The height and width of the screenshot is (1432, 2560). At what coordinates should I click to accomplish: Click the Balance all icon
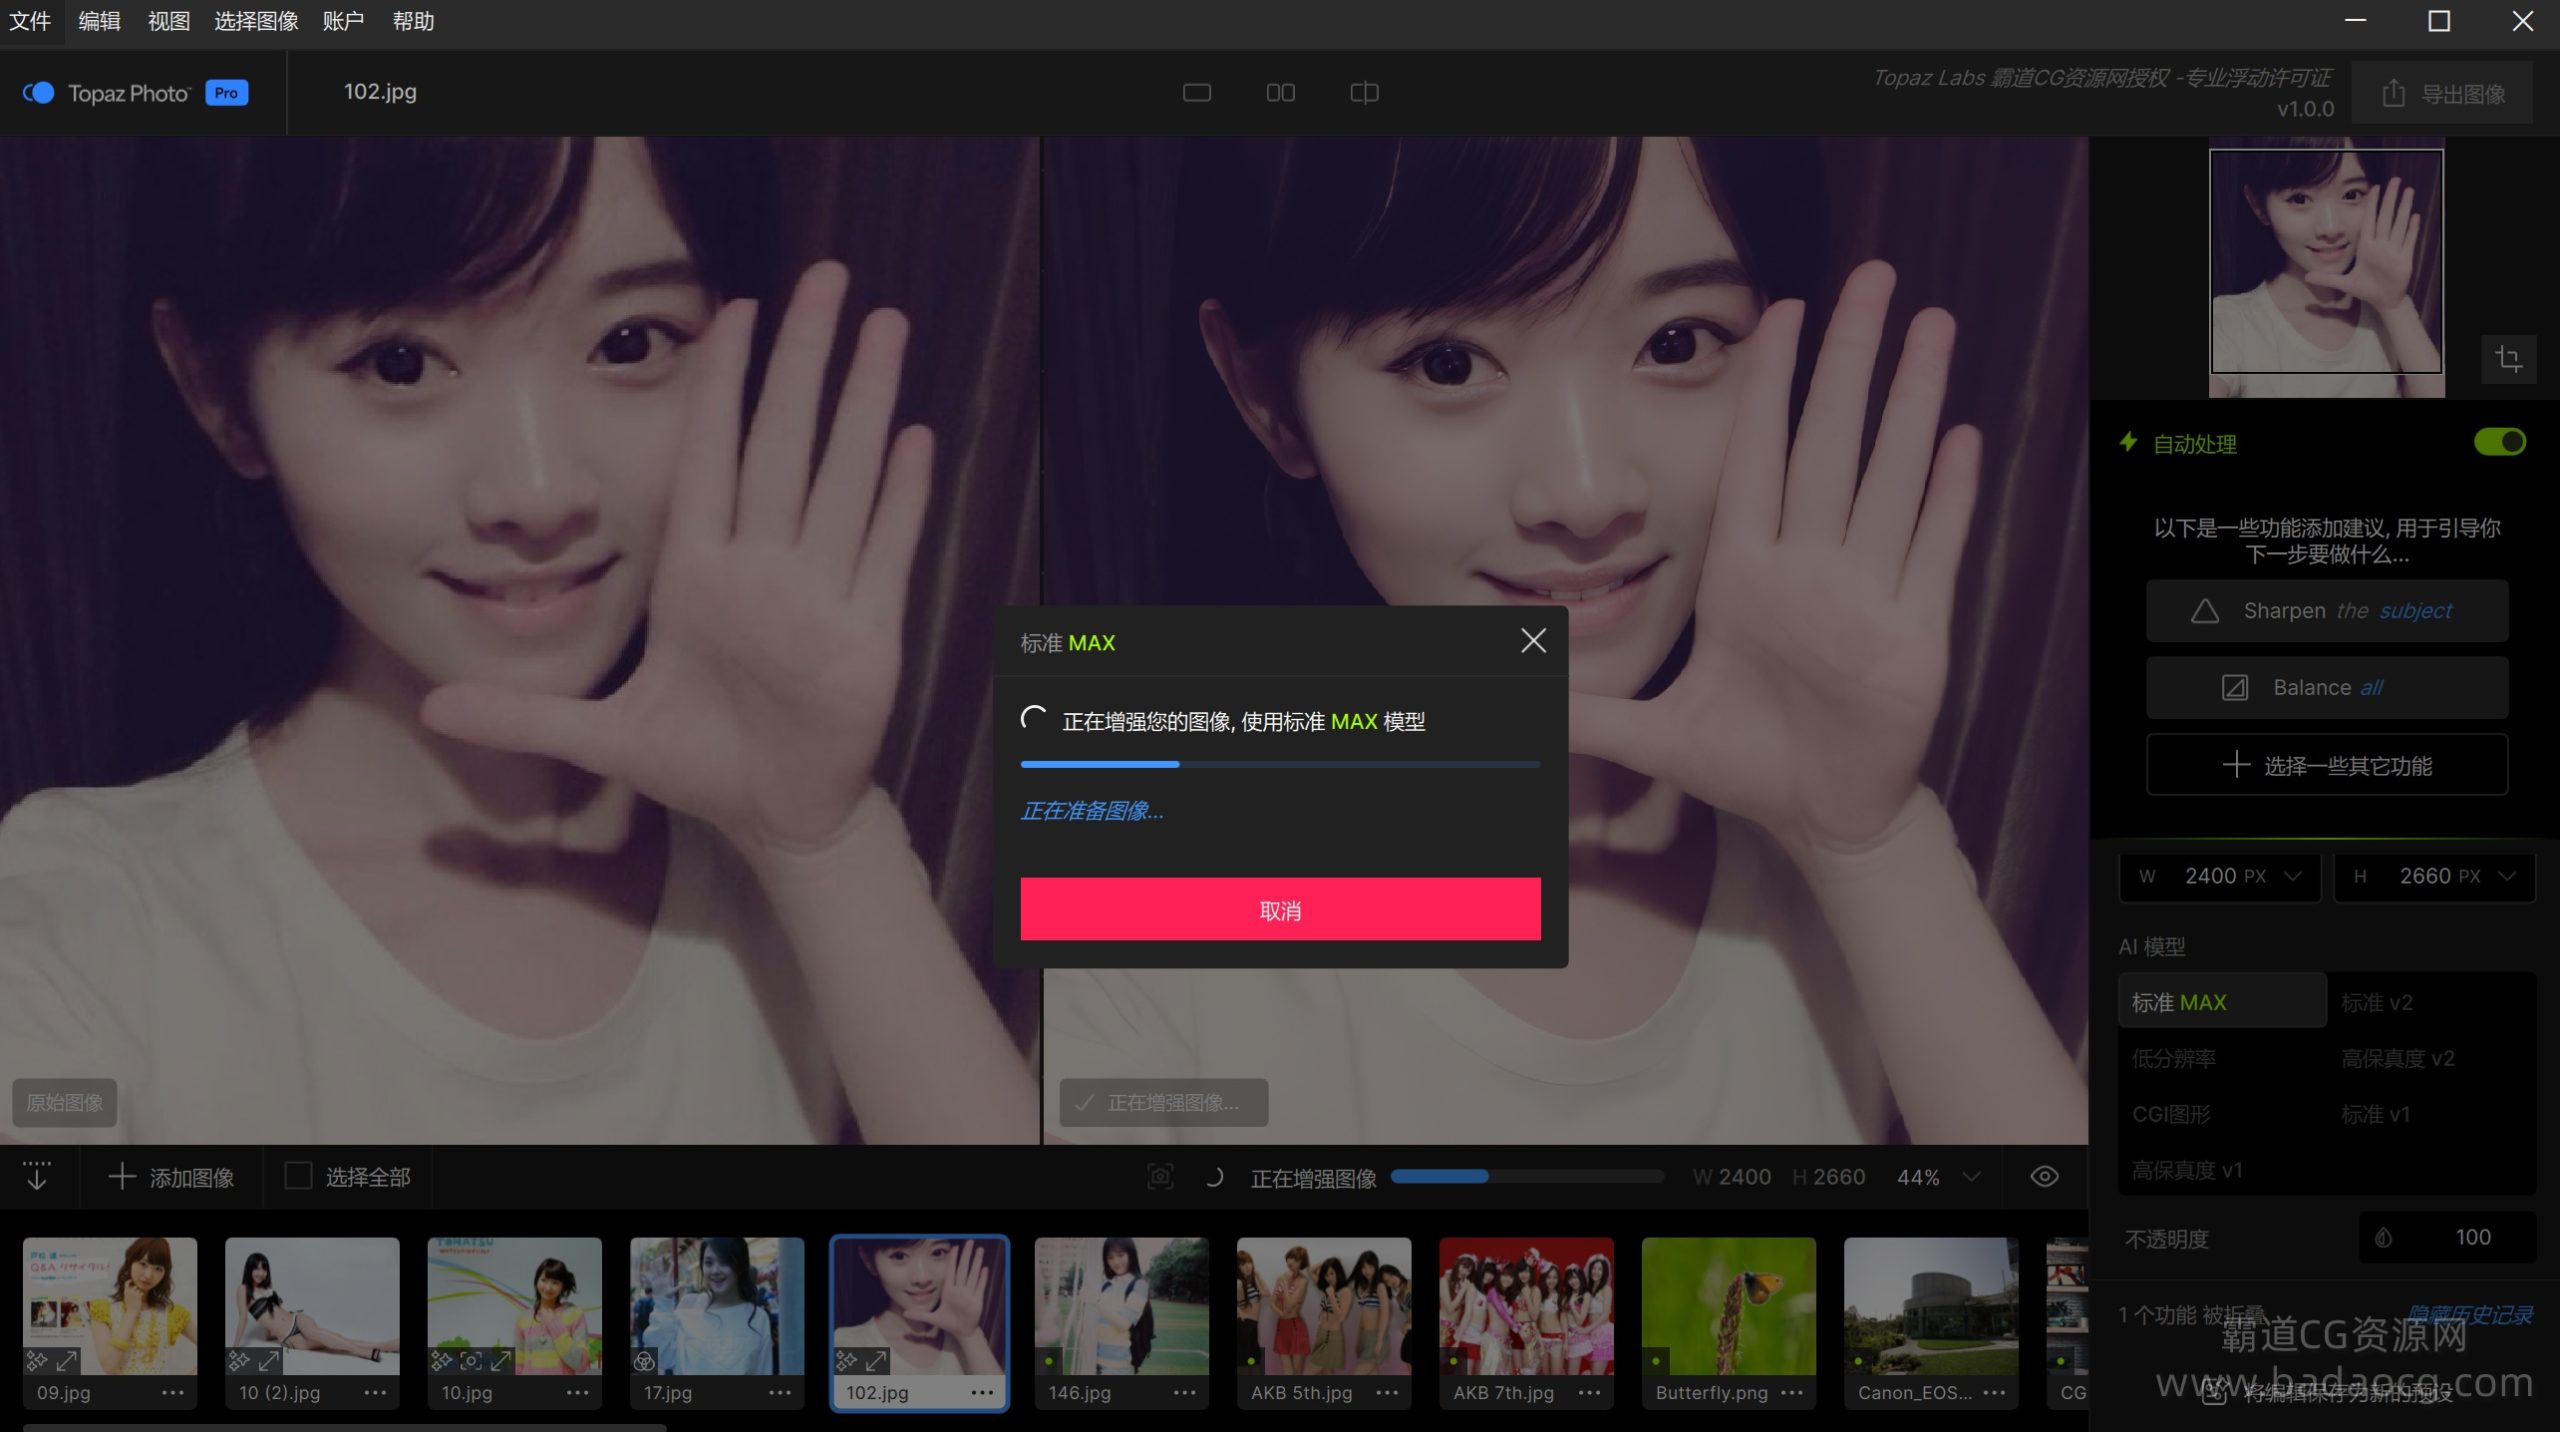pos(2234,688)
